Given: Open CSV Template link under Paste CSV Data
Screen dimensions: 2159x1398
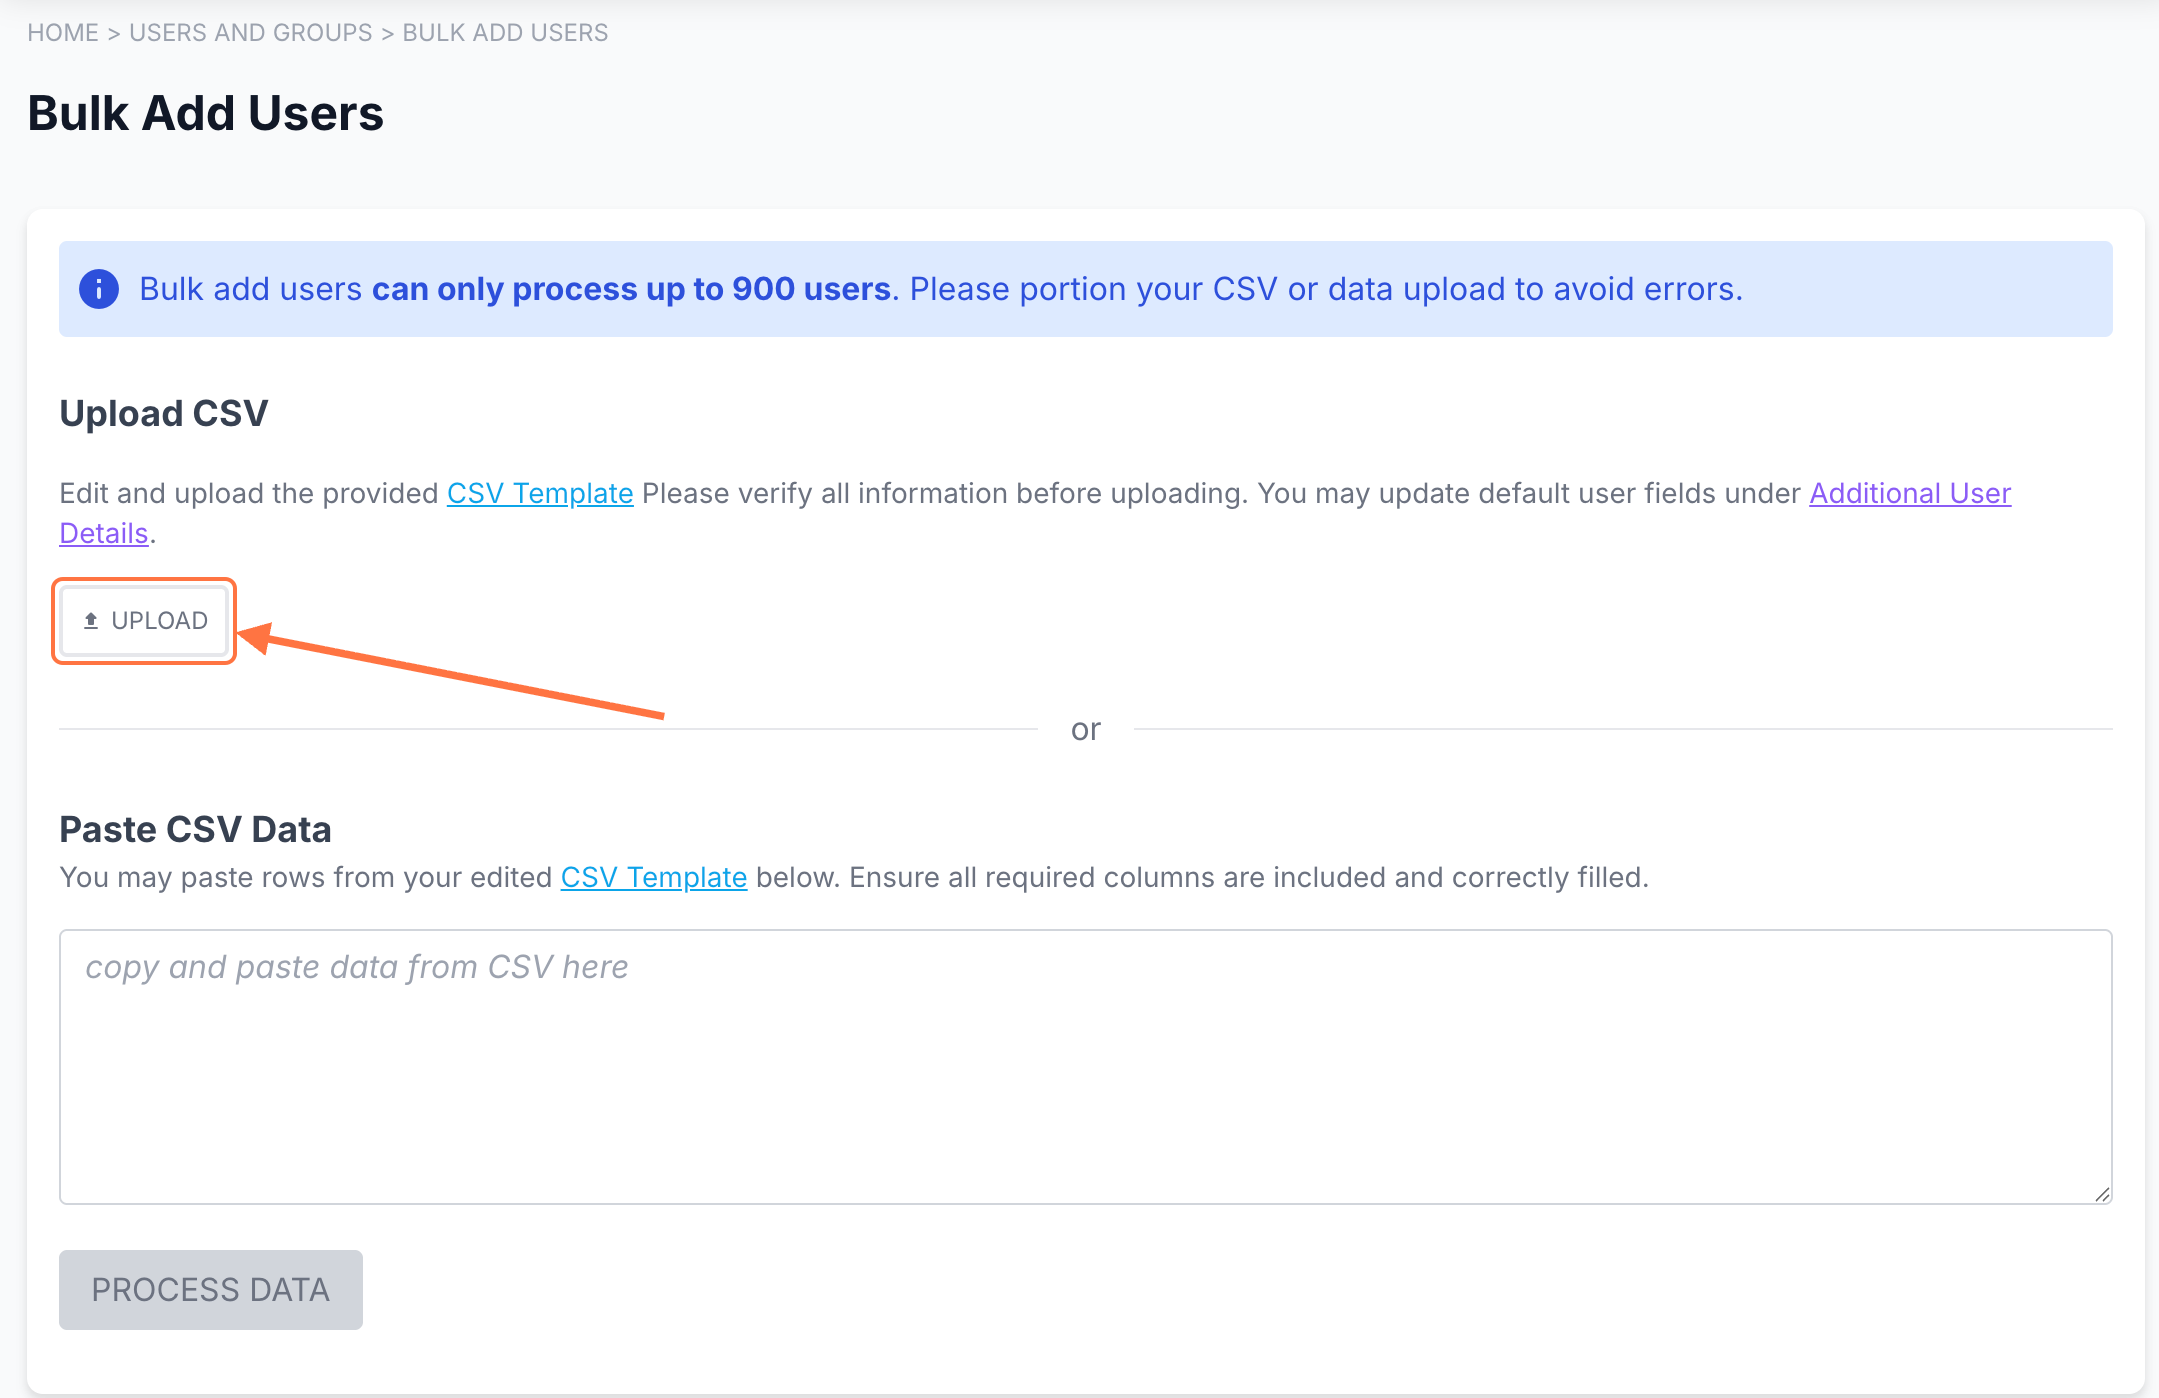Looking at the screenshot, I should pos(653,878).
